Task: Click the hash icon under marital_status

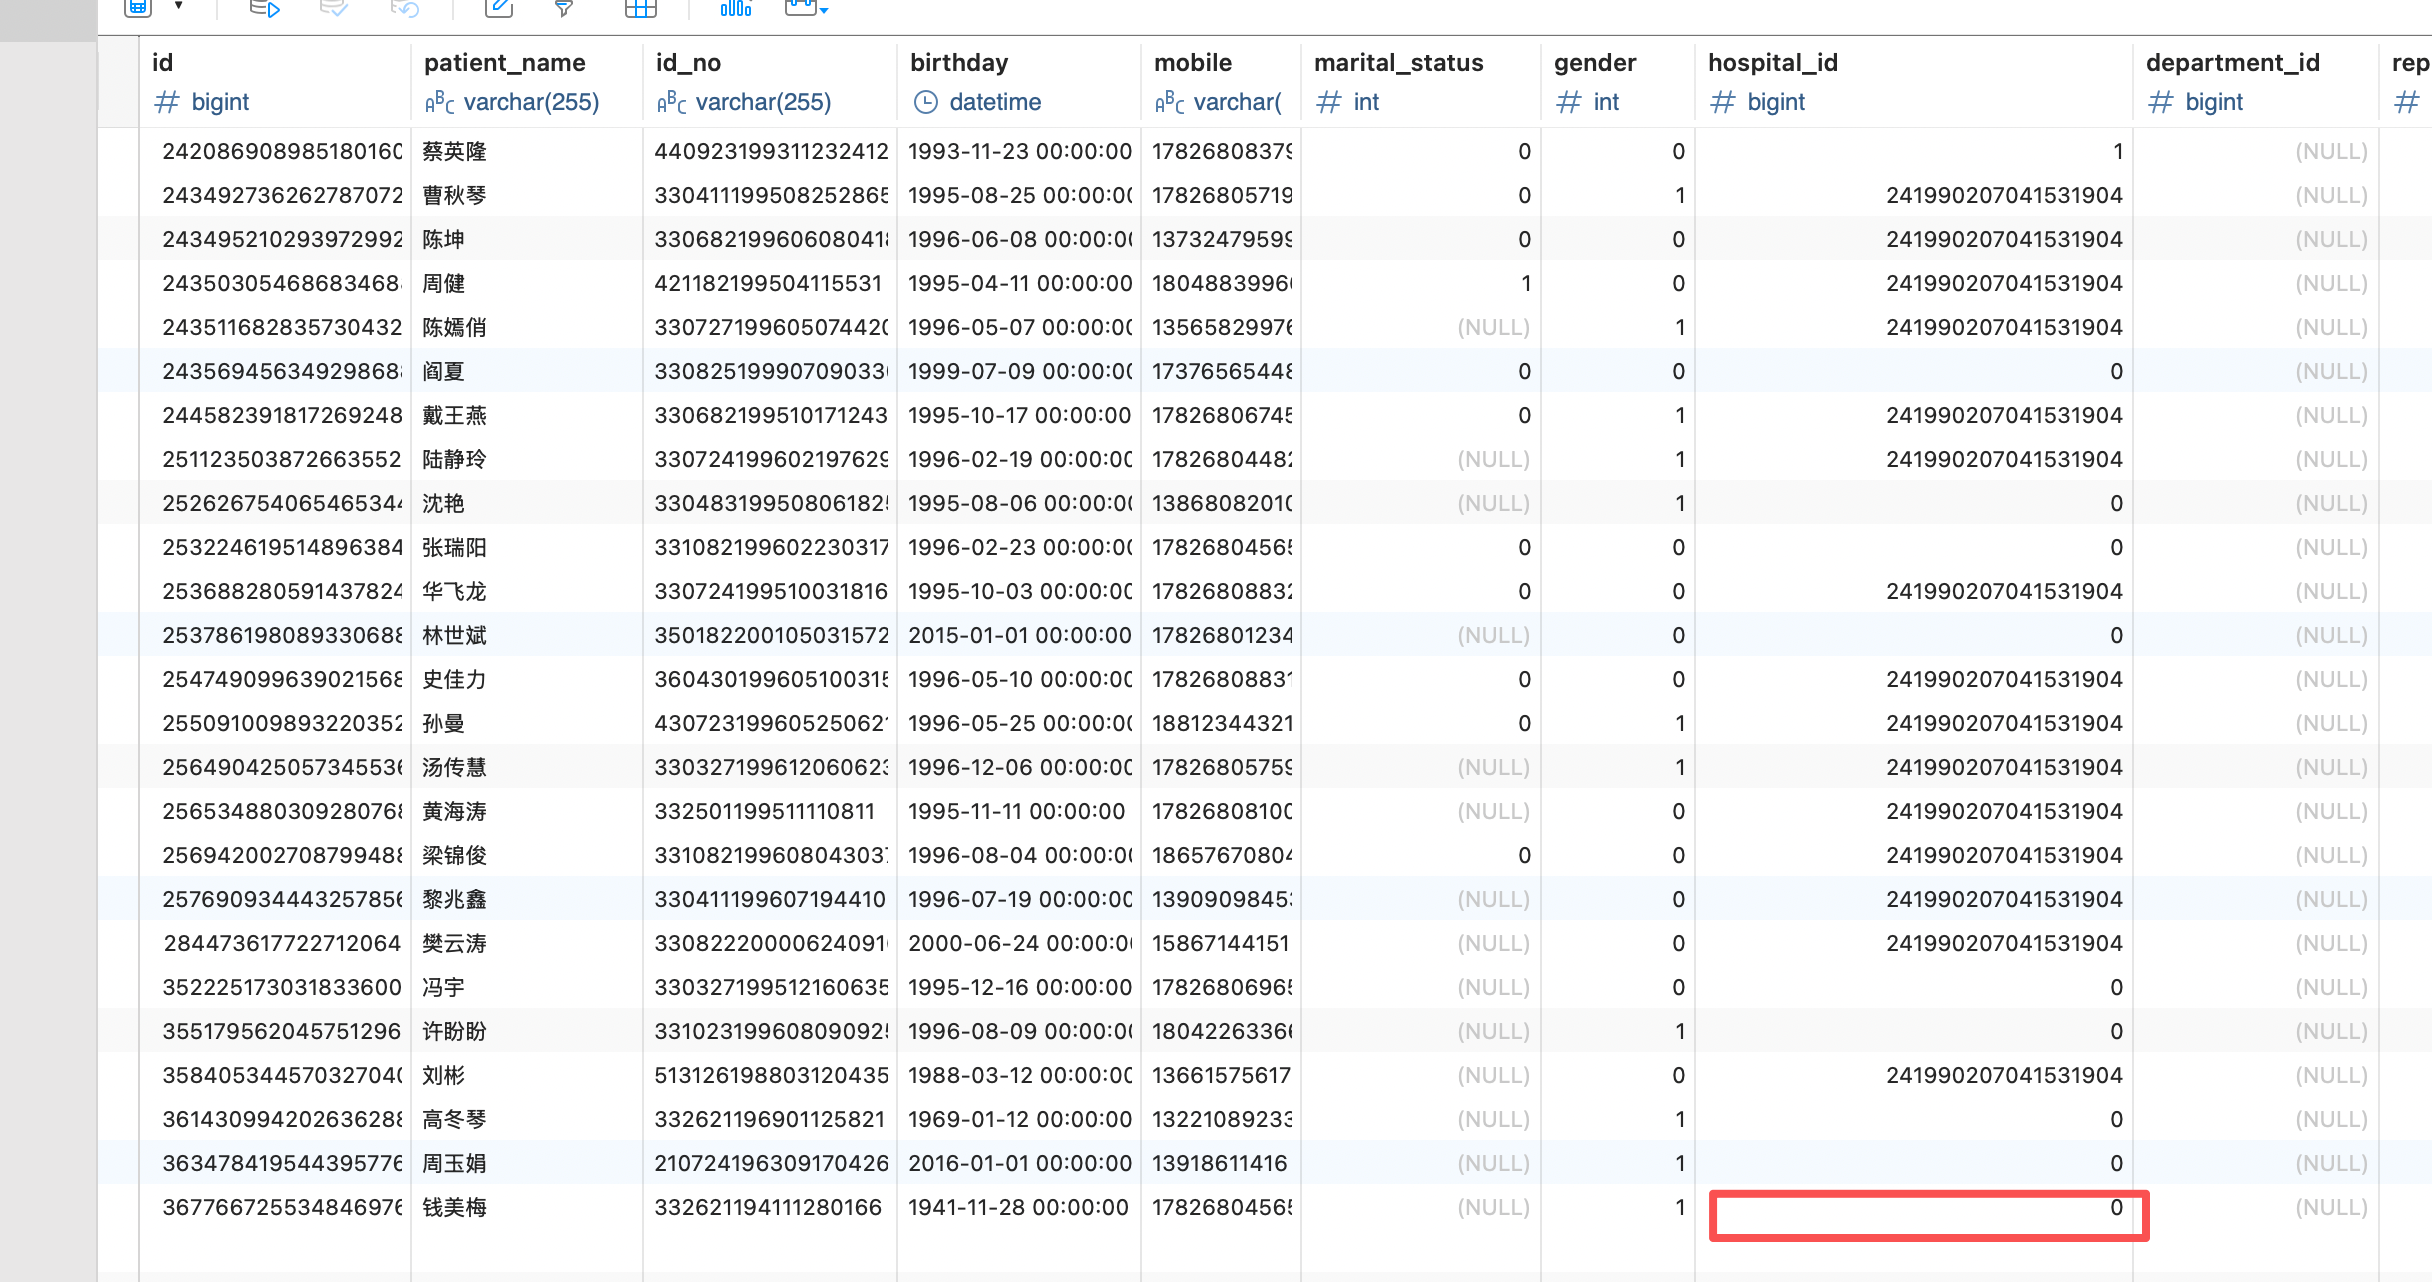Action: pyautogui.click(x=1328, y=102)
